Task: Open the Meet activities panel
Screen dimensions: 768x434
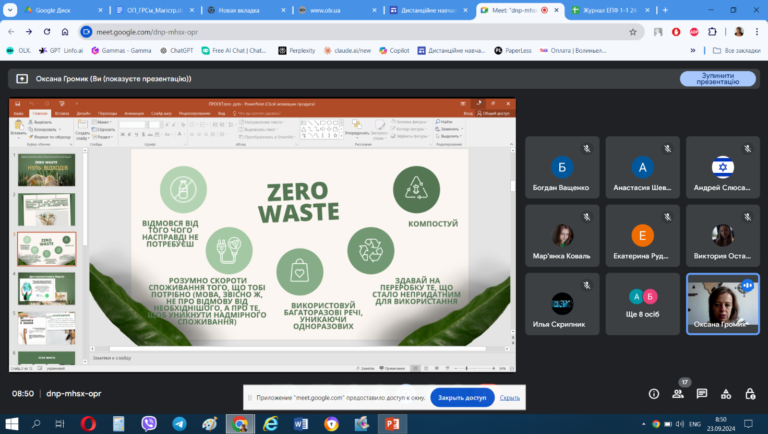Action: coord(726,394)
